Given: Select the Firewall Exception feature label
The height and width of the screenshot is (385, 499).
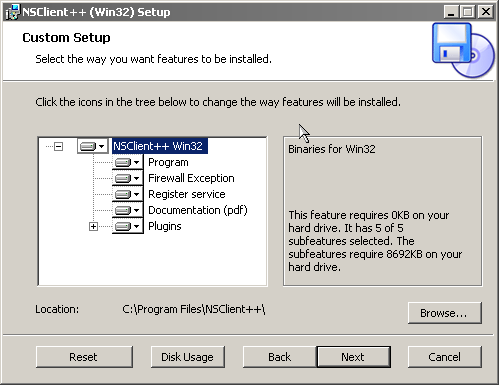Looking at the screenshot, I should point(191,178).
